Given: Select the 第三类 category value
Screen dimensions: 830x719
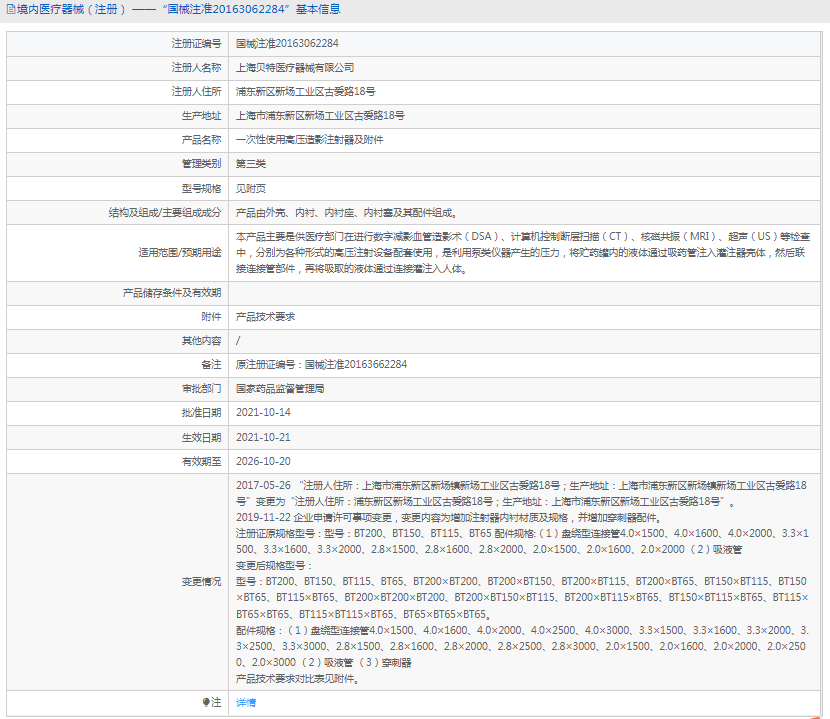Looking at the screenshot, I should (x=250, y=164).
